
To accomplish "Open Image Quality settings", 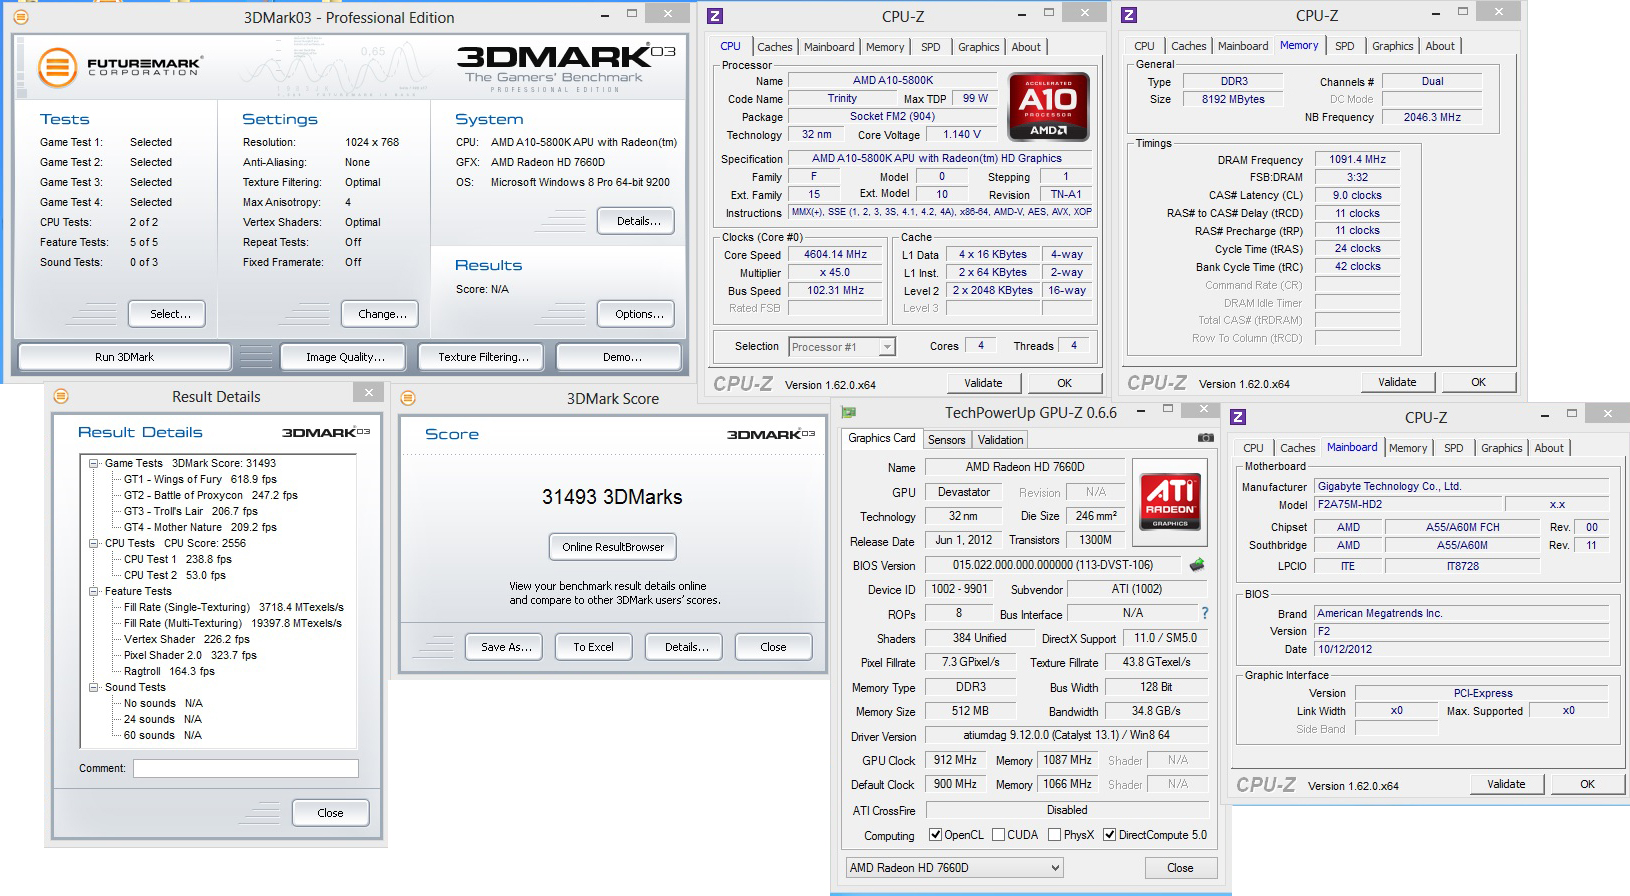I will click(x=345, y=357).
